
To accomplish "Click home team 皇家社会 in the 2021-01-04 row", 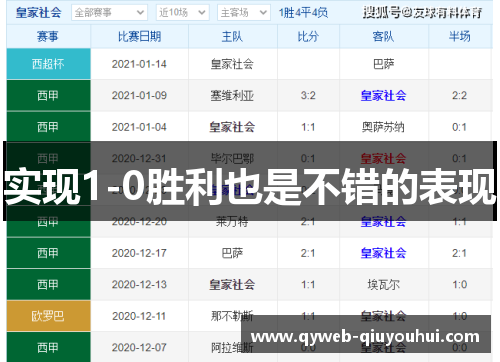I will pyautogui.click(x=232, y=127).
